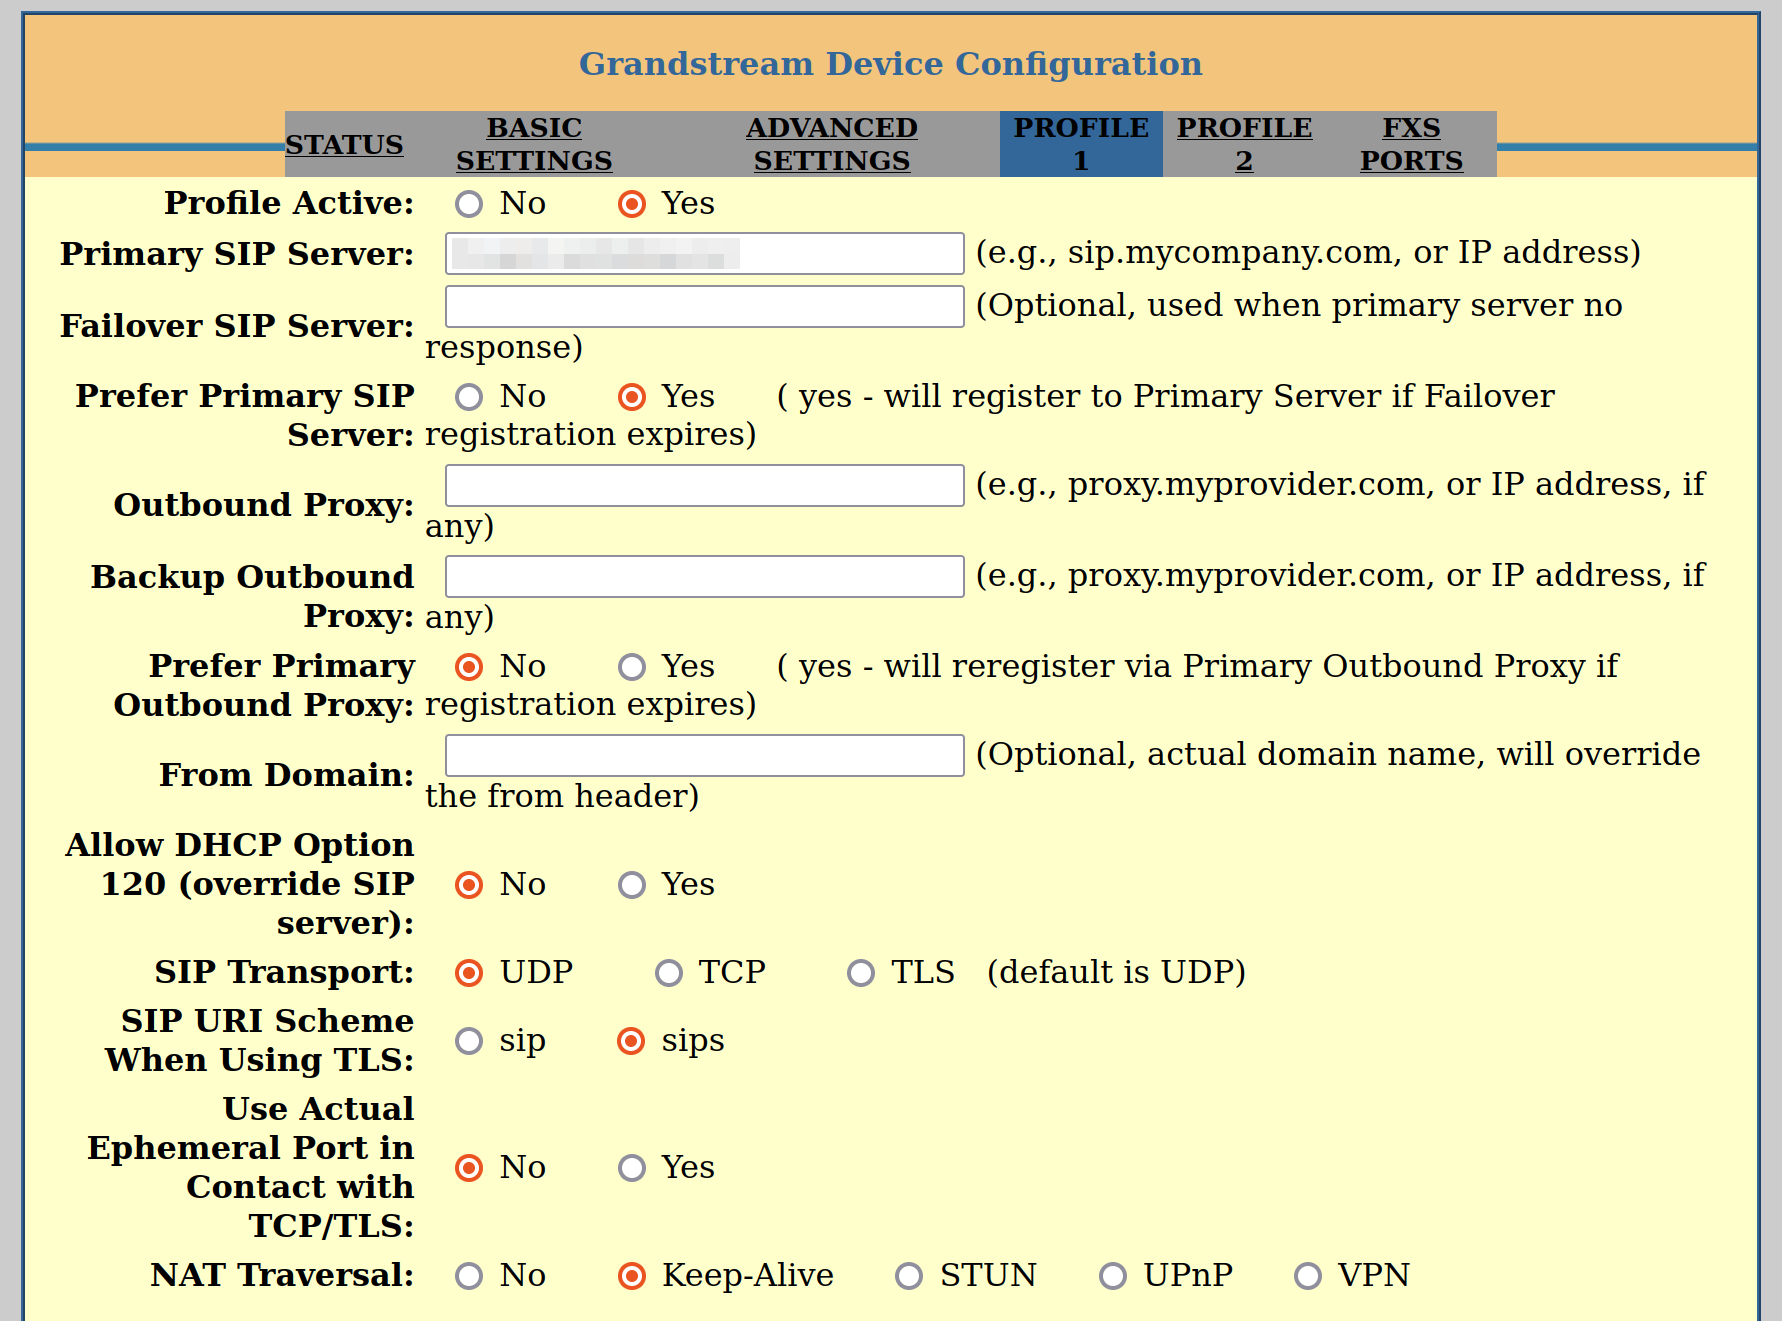Click the Failover SIP Server field
This screenshot has width=1782, height=1321.
[704, 306]
